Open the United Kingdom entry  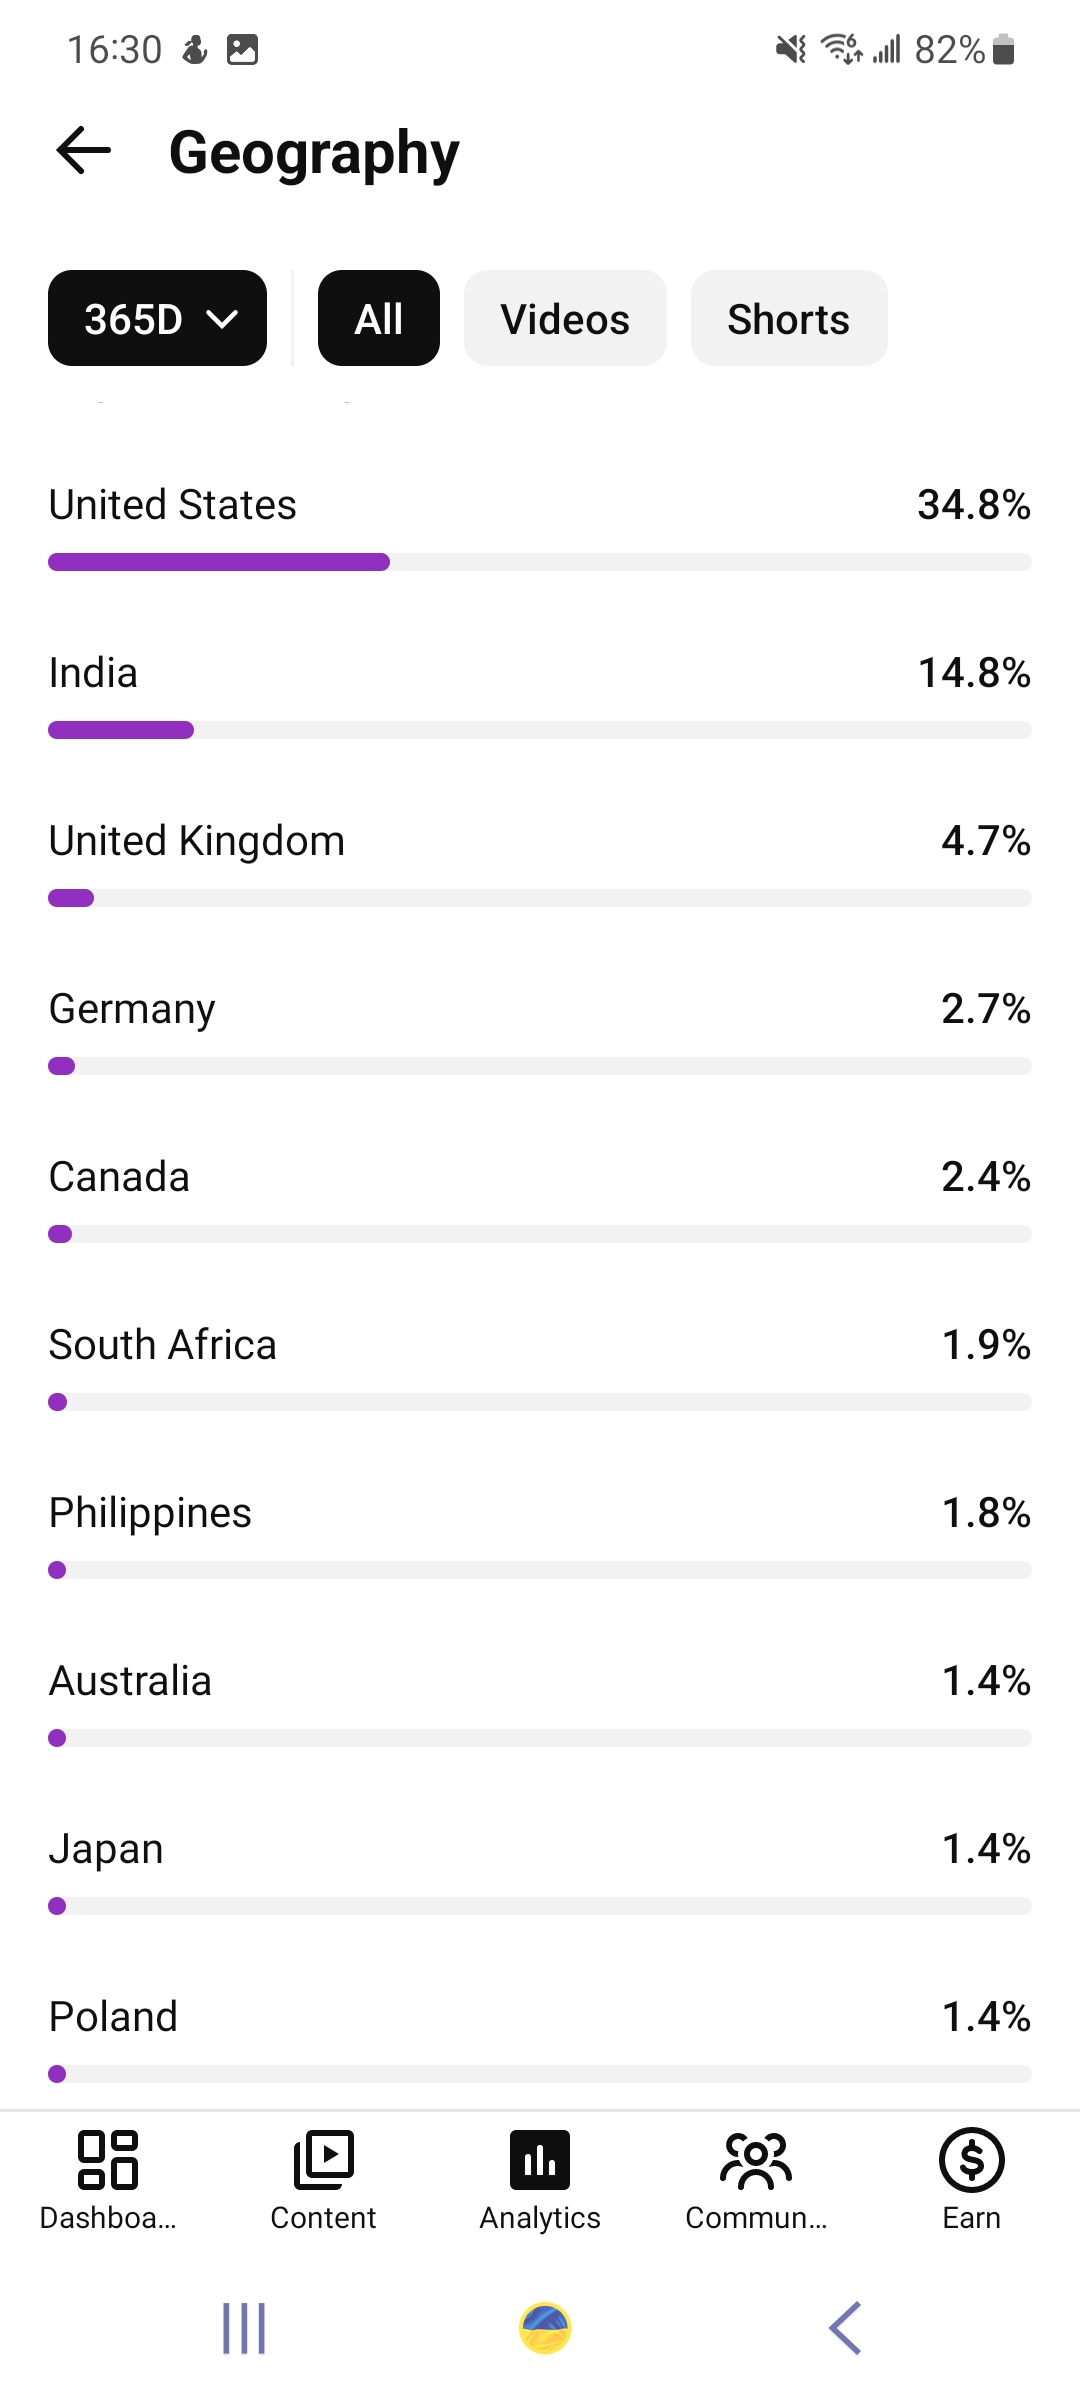click(540, 862)
